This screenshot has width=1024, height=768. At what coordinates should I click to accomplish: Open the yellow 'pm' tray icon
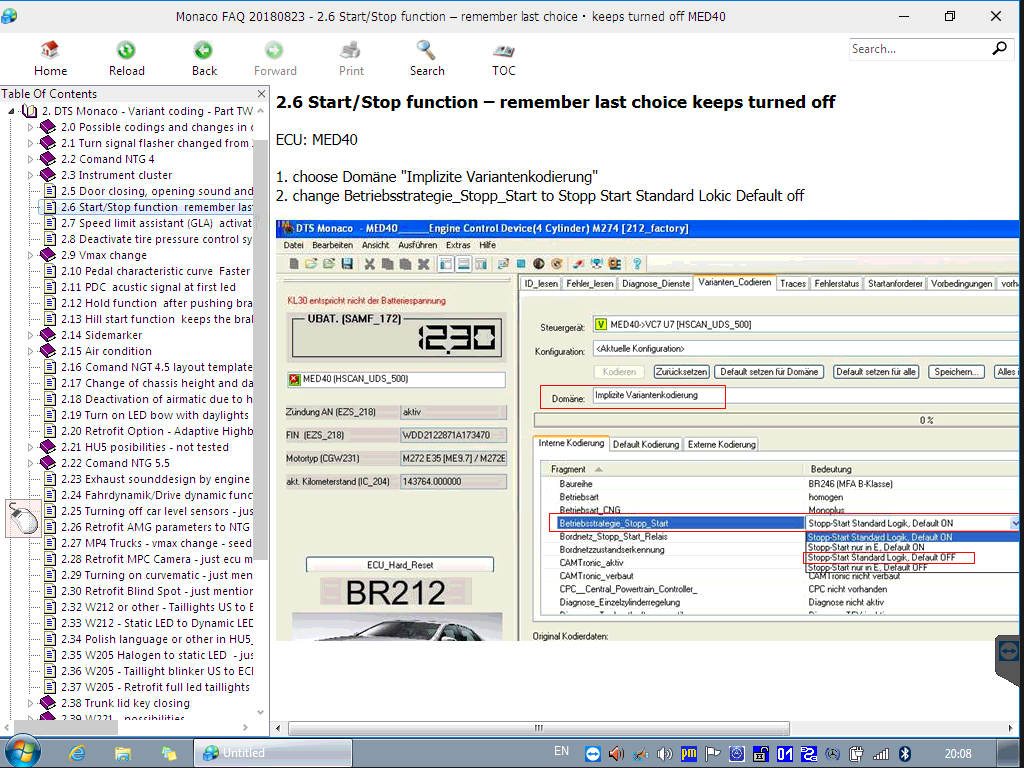pyautogui.click(x=688, y=754)
